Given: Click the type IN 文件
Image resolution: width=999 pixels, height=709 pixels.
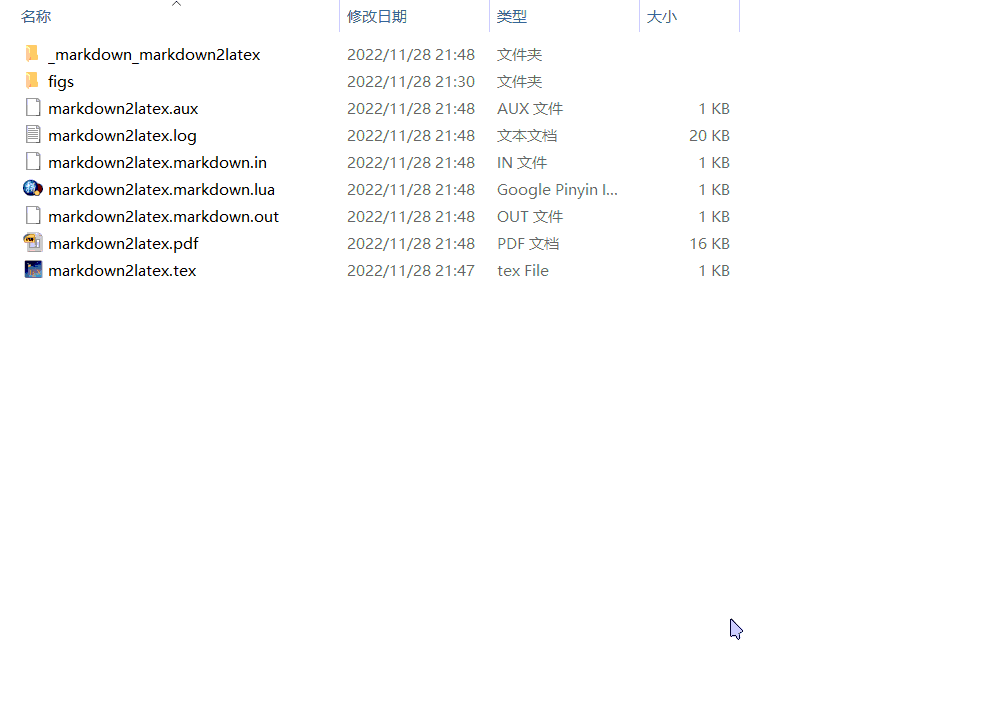Looking at the screenshot, I should [522, 162].
